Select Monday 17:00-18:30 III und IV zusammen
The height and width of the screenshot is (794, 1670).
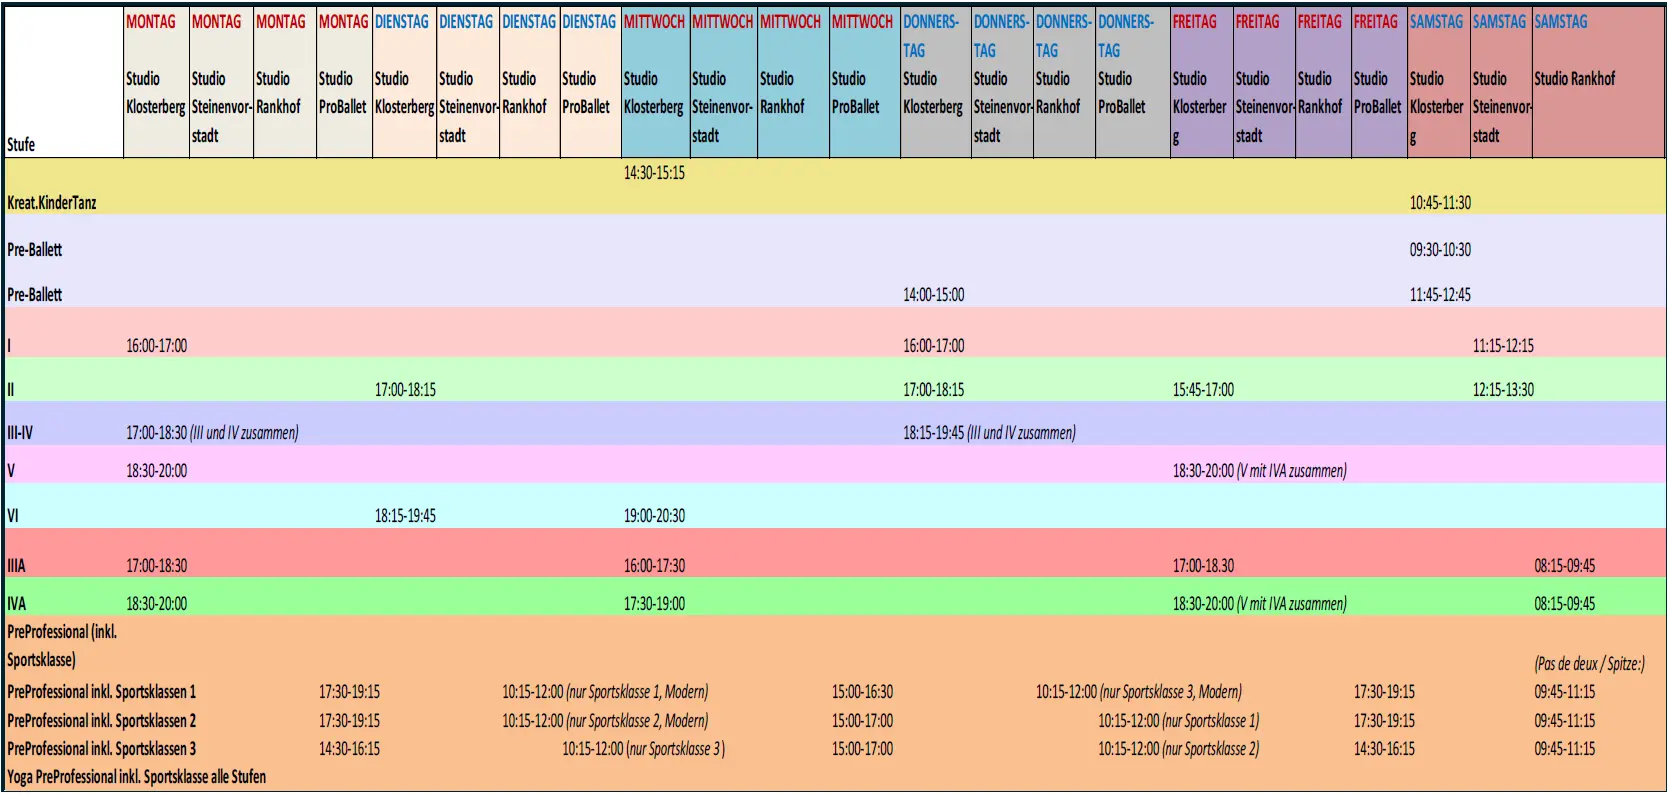[x=212, y=433]
